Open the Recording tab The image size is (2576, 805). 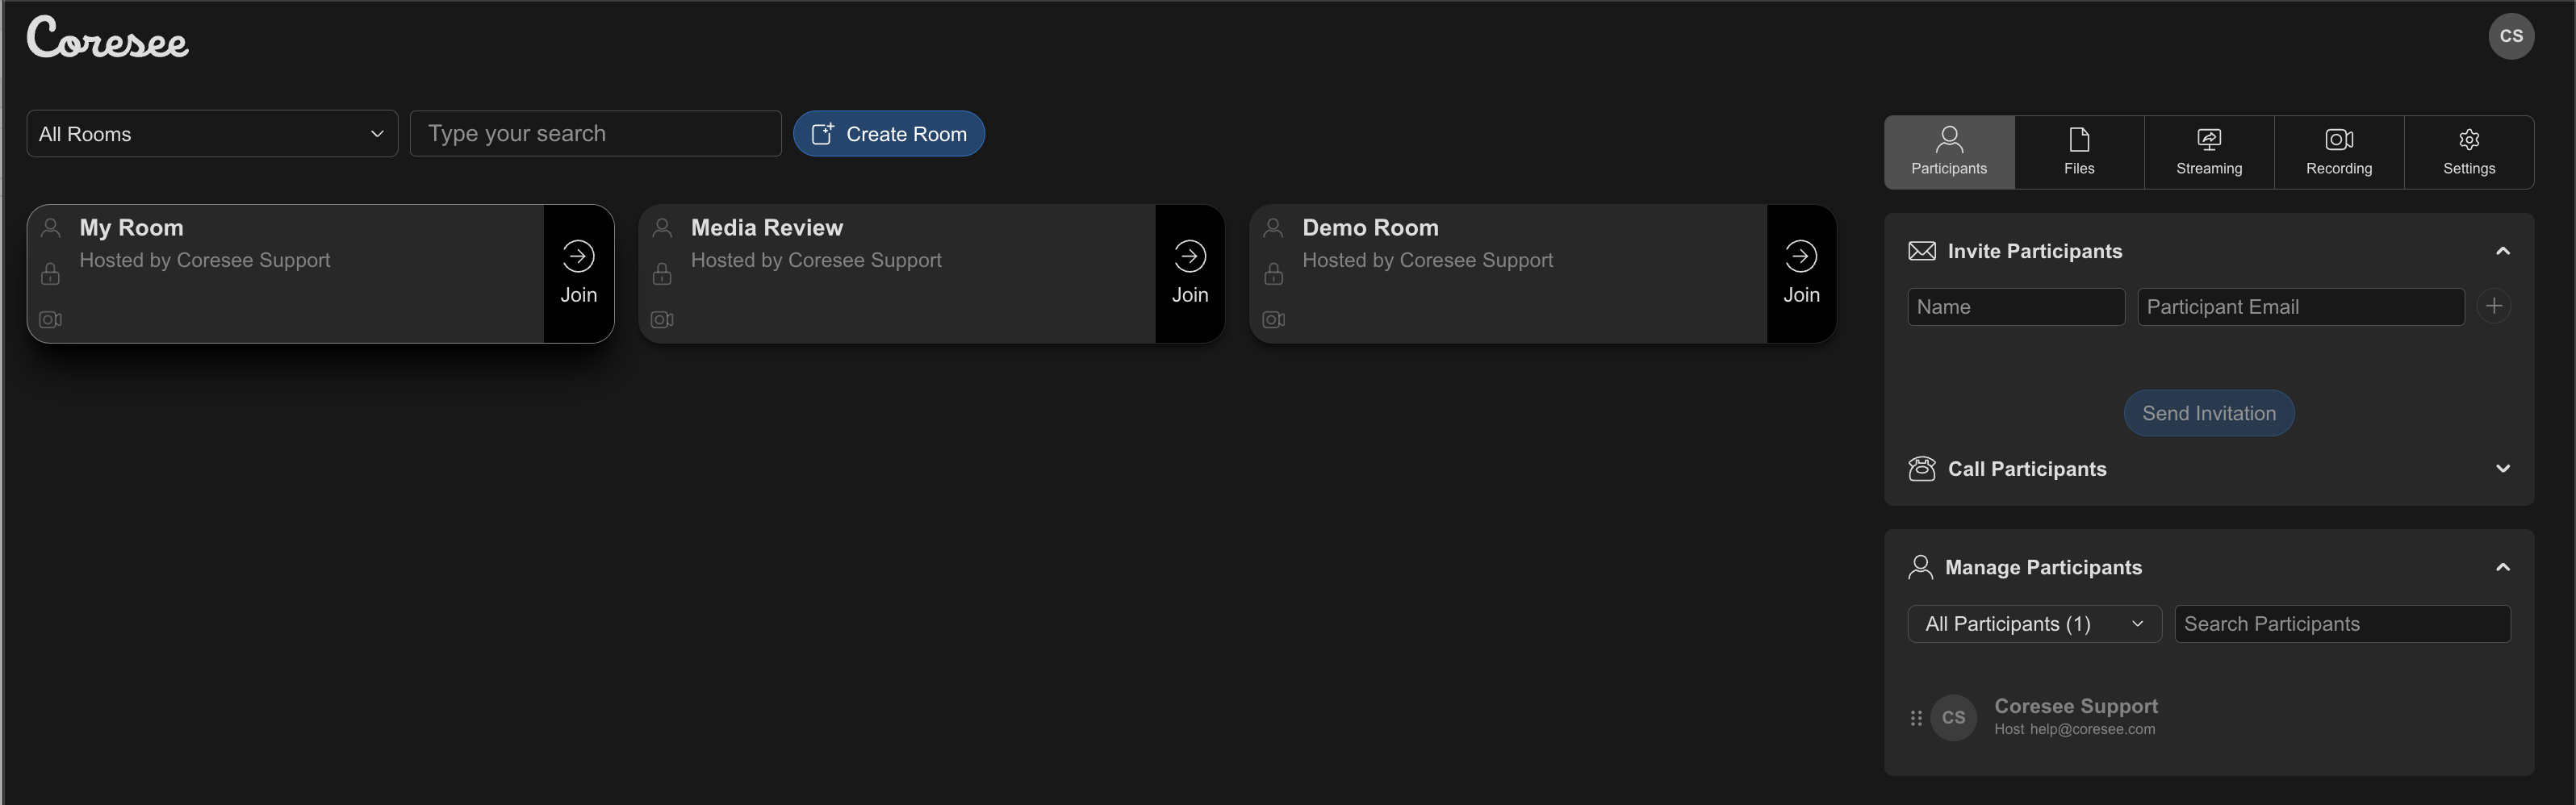[2339, 152]
